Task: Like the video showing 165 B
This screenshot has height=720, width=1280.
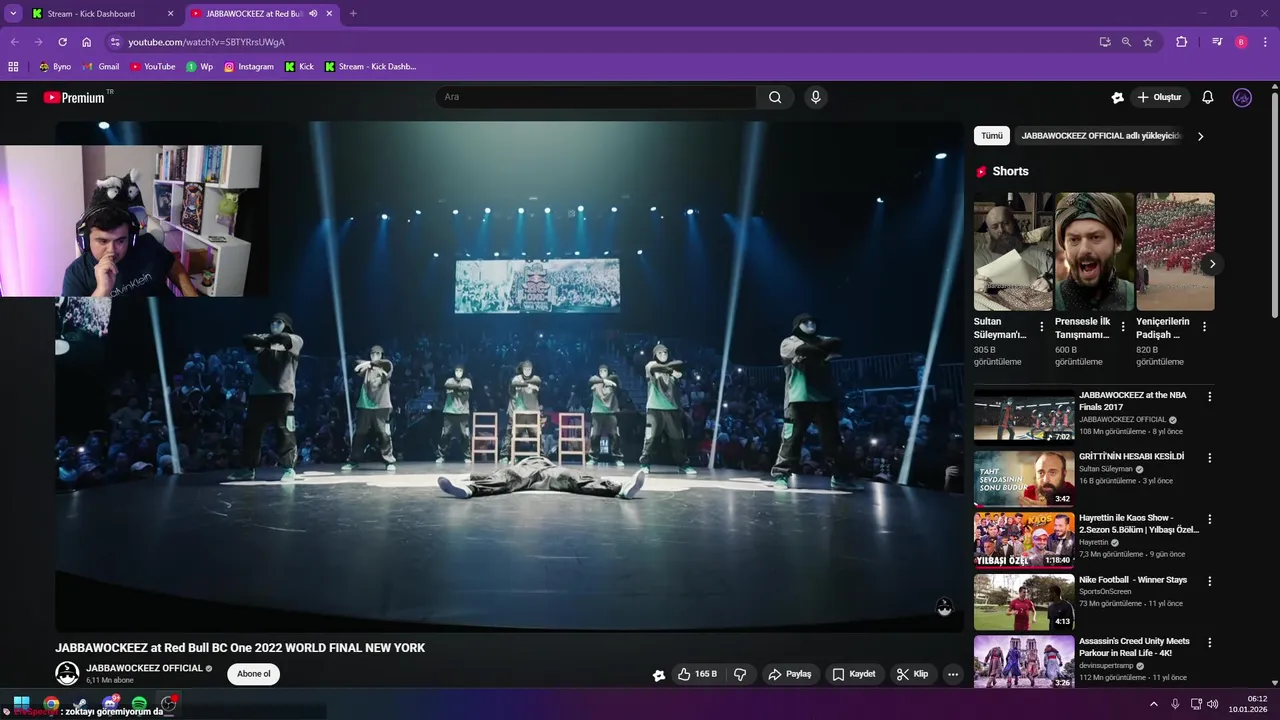Action: (697, 674)
